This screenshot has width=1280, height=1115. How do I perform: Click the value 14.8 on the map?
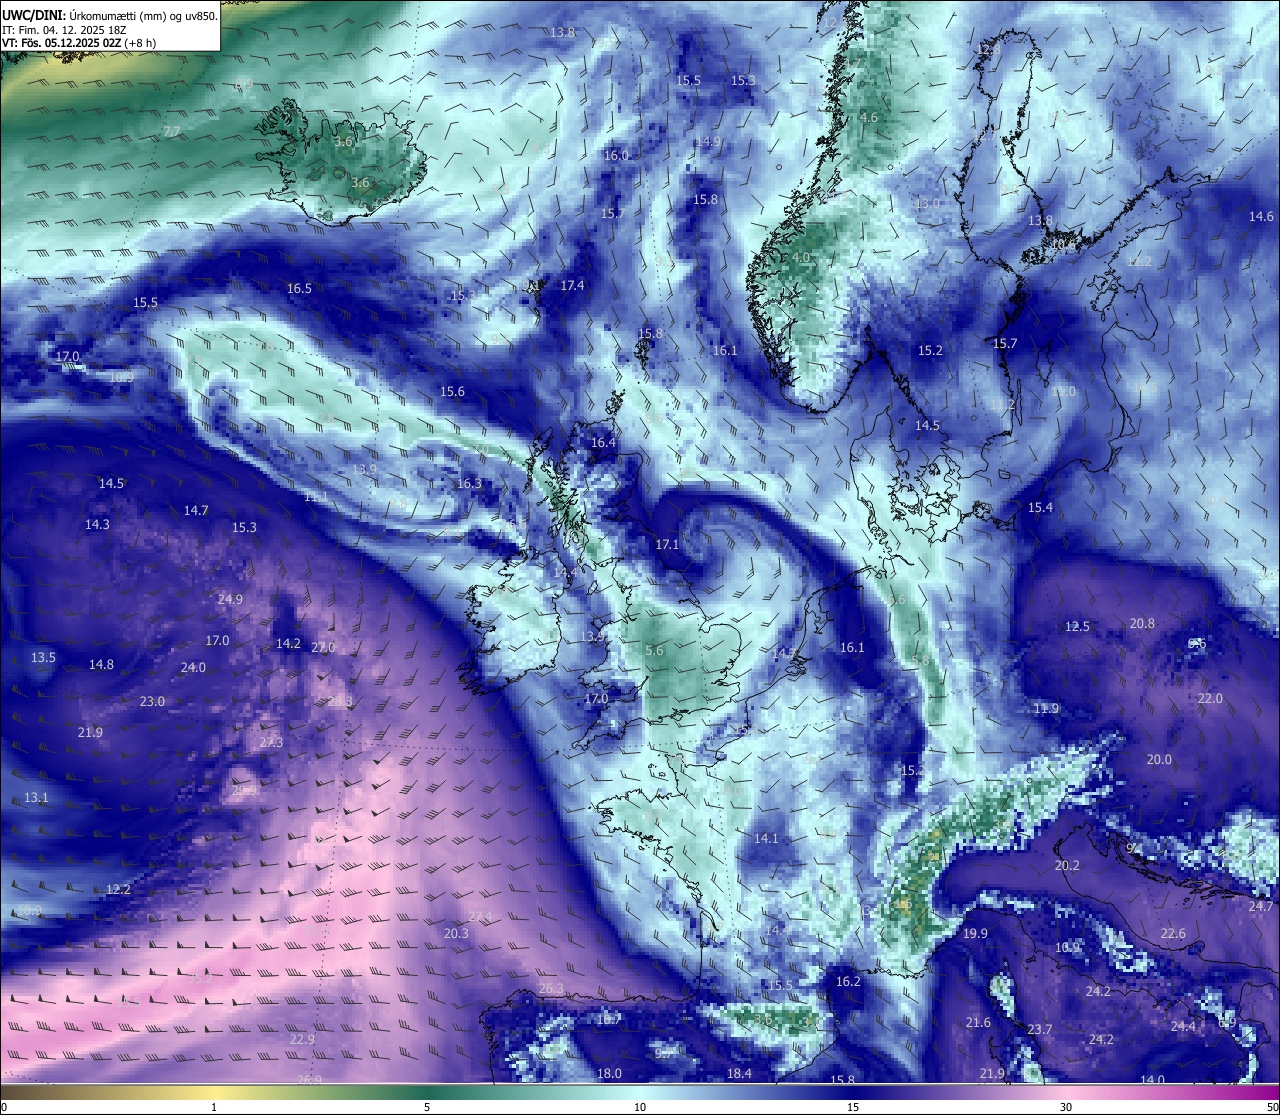coord(101,665)
